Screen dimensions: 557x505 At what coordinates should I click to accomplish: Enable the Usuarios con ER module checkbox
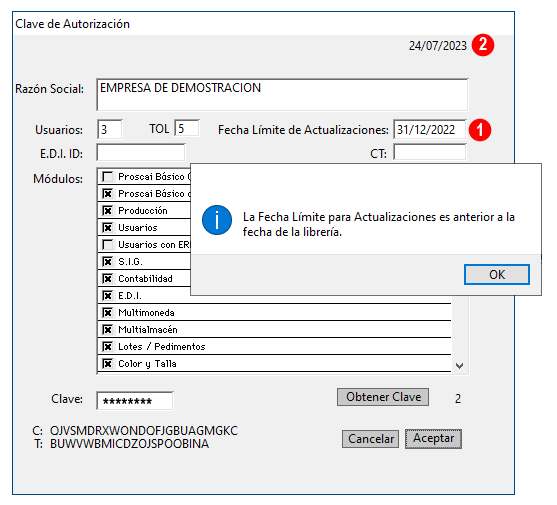click(x=107, y=245)
